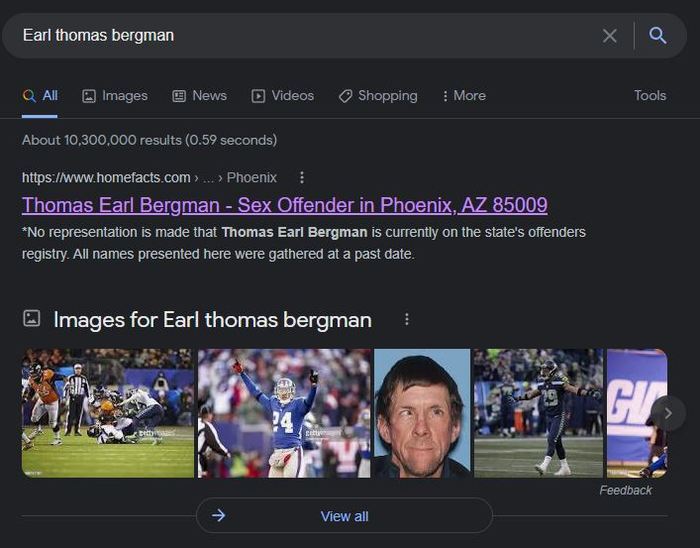
Task: Select the Shopping tab
Action: click(377, 96)
